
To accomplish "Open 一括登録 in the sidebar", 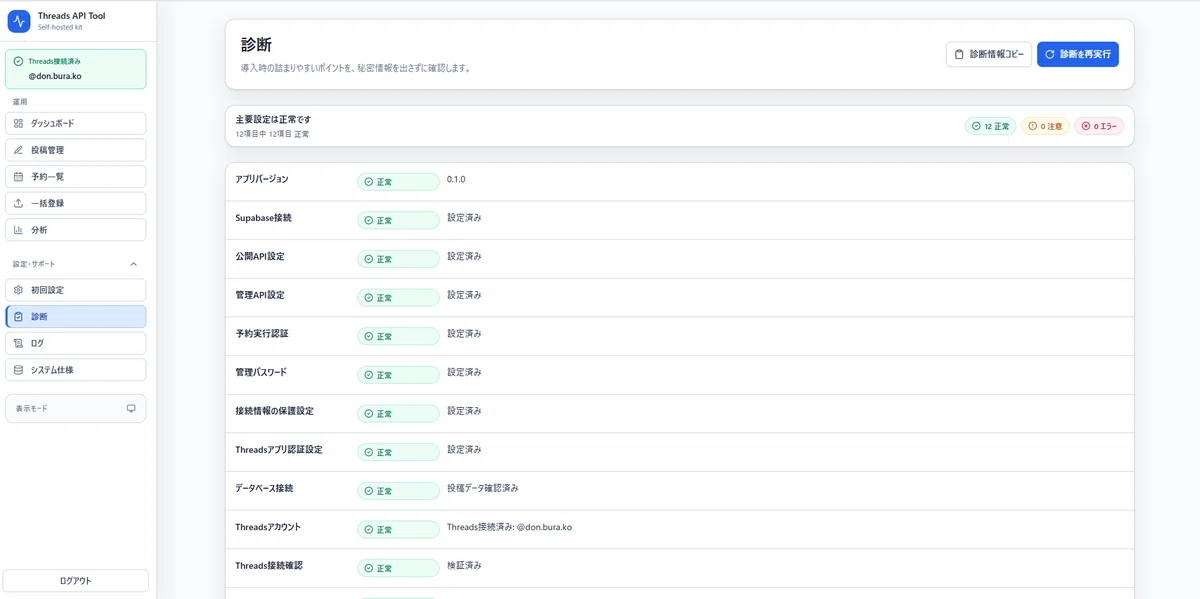I will click(76, 203).
